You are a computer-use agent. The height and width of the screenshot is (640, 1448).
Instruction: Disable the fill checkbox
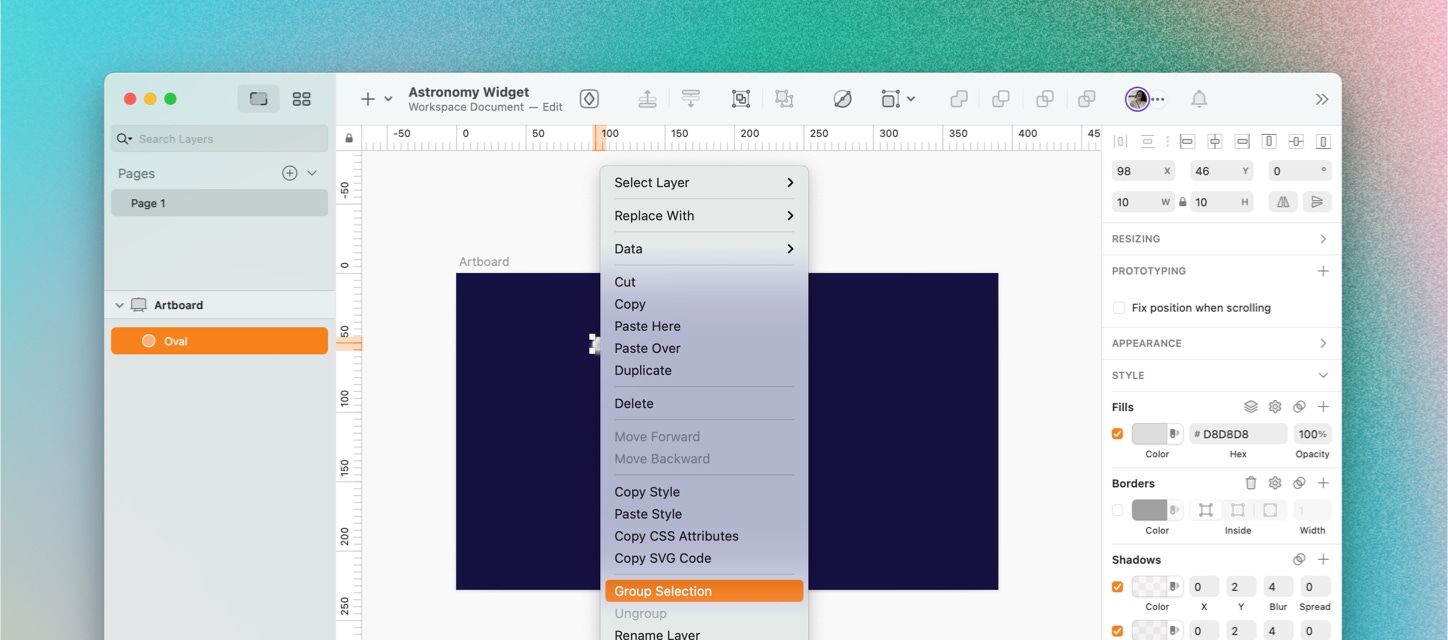pyautogui.click(x=1118, y=434)
